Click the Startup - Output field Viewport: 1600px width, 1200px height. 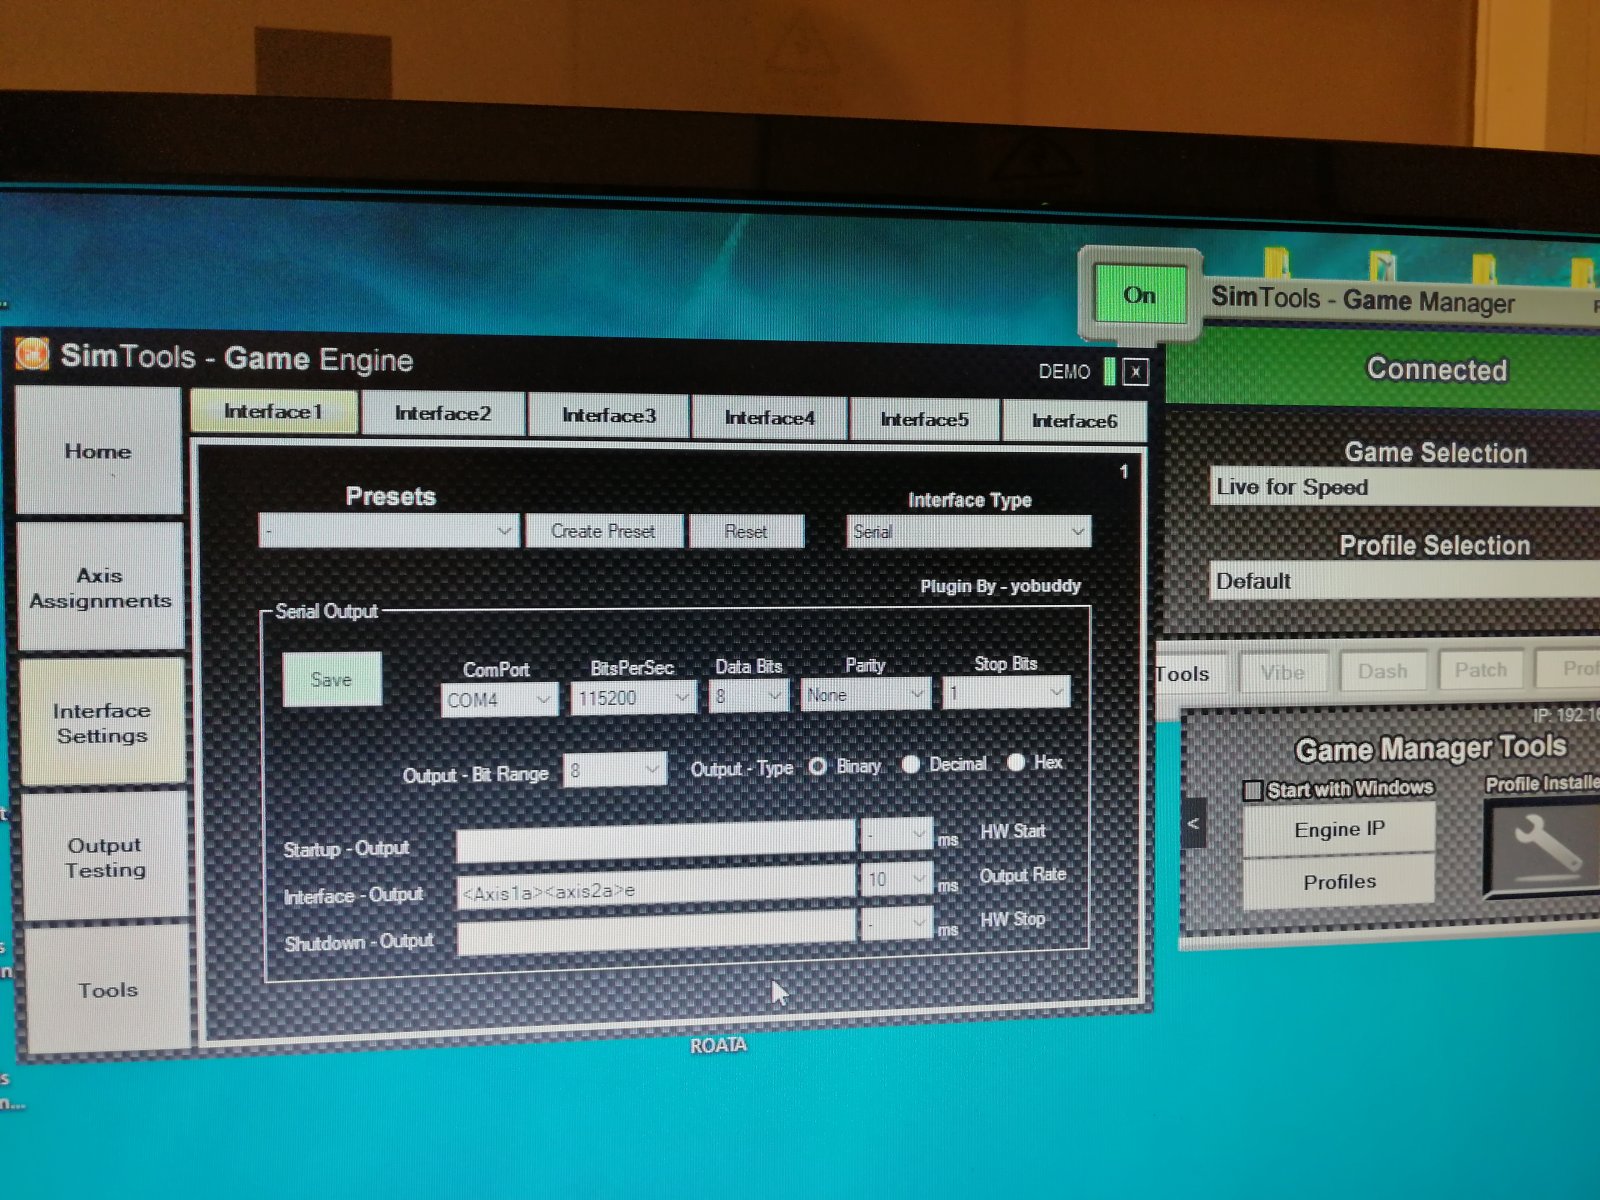655,840
